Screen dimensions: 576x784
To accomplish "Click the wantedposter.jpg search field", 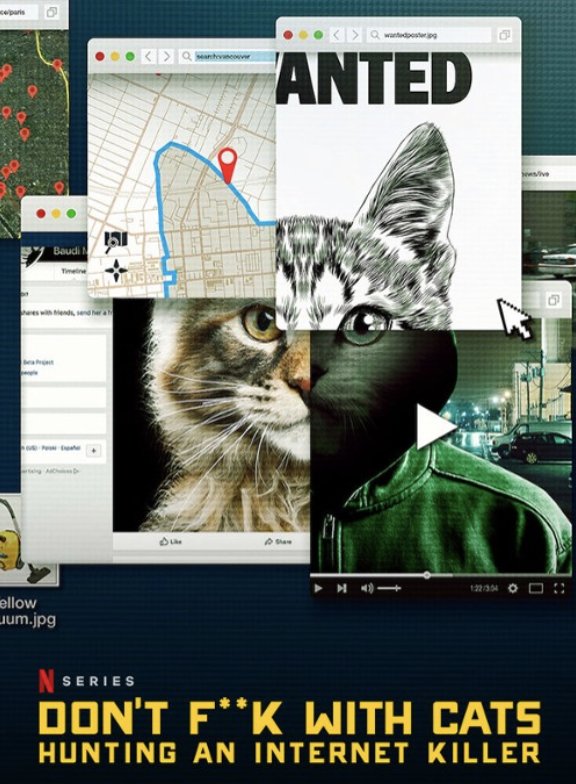I will point(430,35).
